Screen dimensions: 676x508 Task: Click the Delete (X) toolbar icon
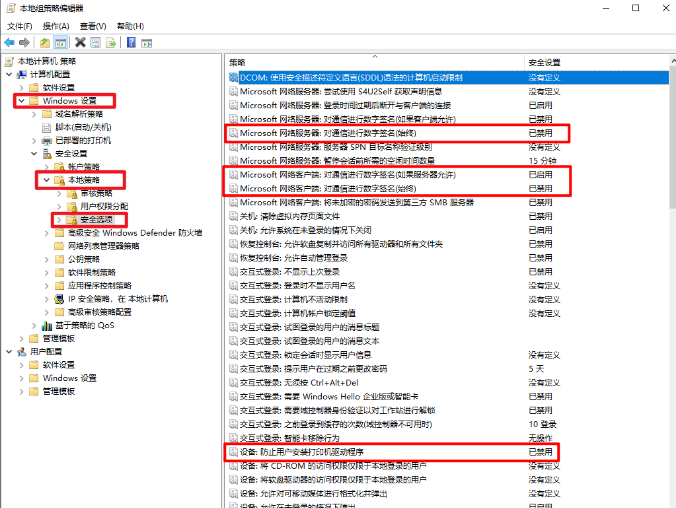point(80,43)
